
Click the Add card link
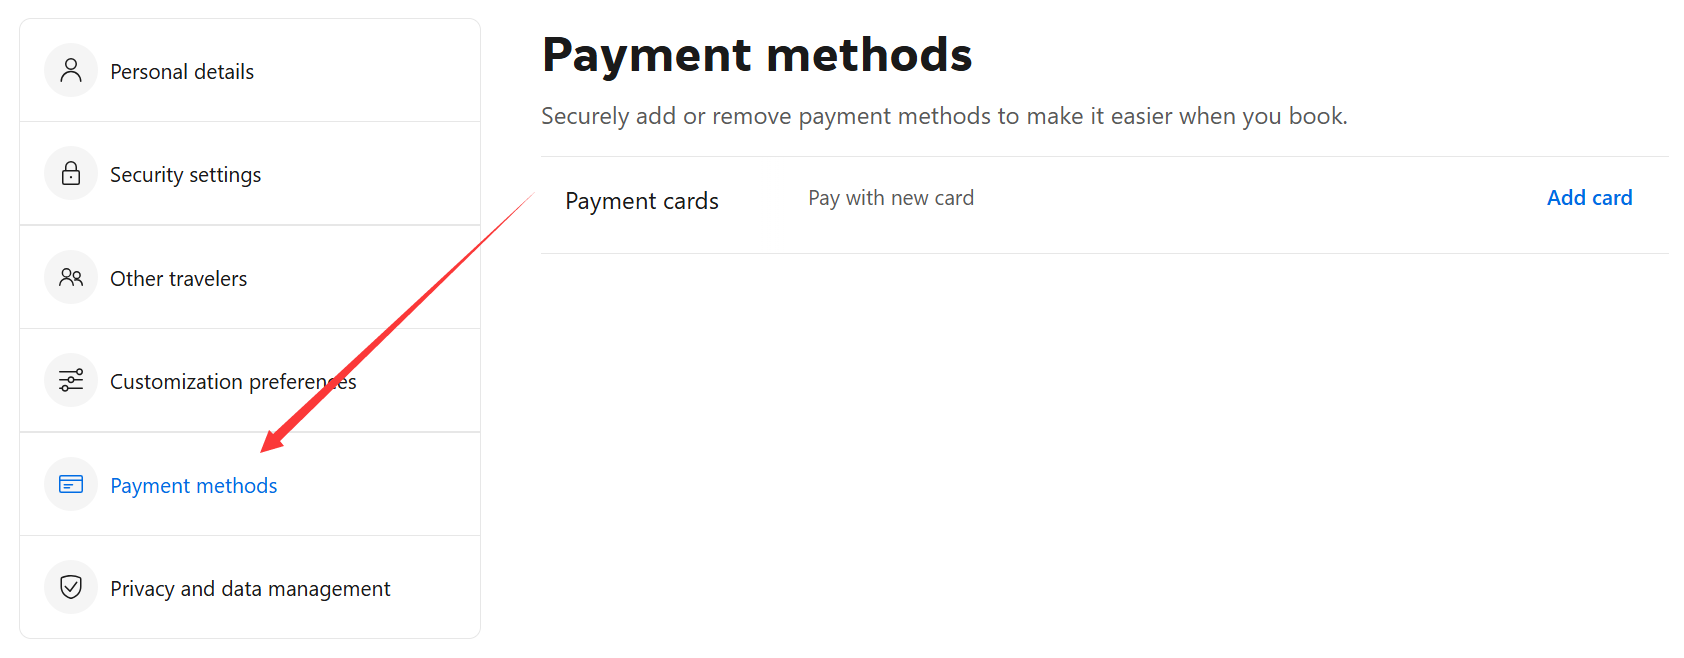tap(1589, 197)
